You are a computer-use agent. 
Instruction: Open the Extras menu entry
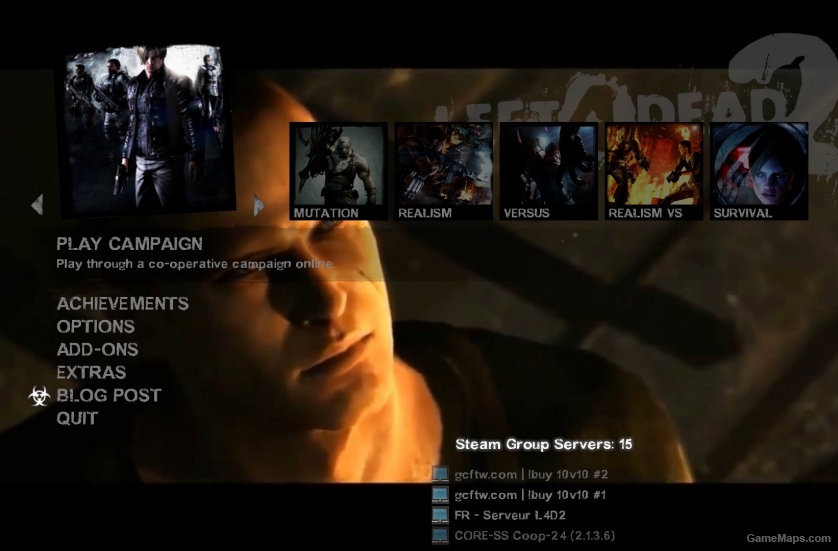91,372
